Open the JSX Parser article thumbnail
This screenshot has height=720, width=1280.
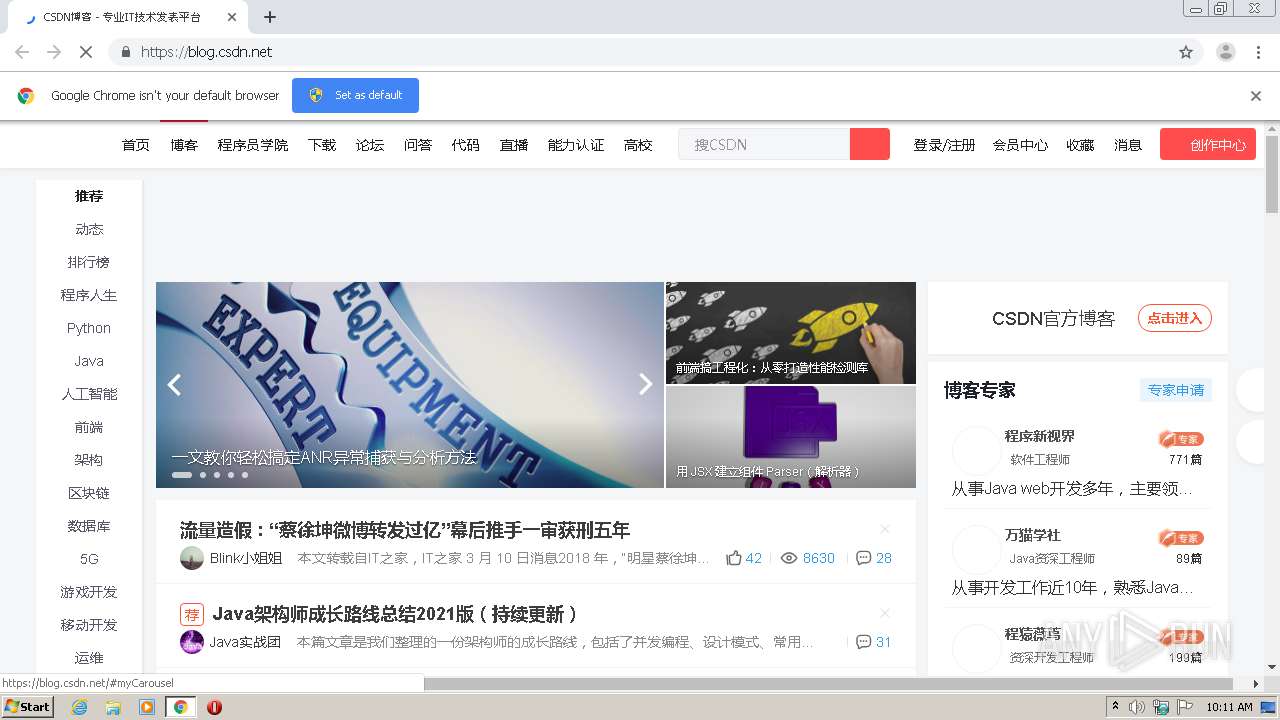click(791, 437)
